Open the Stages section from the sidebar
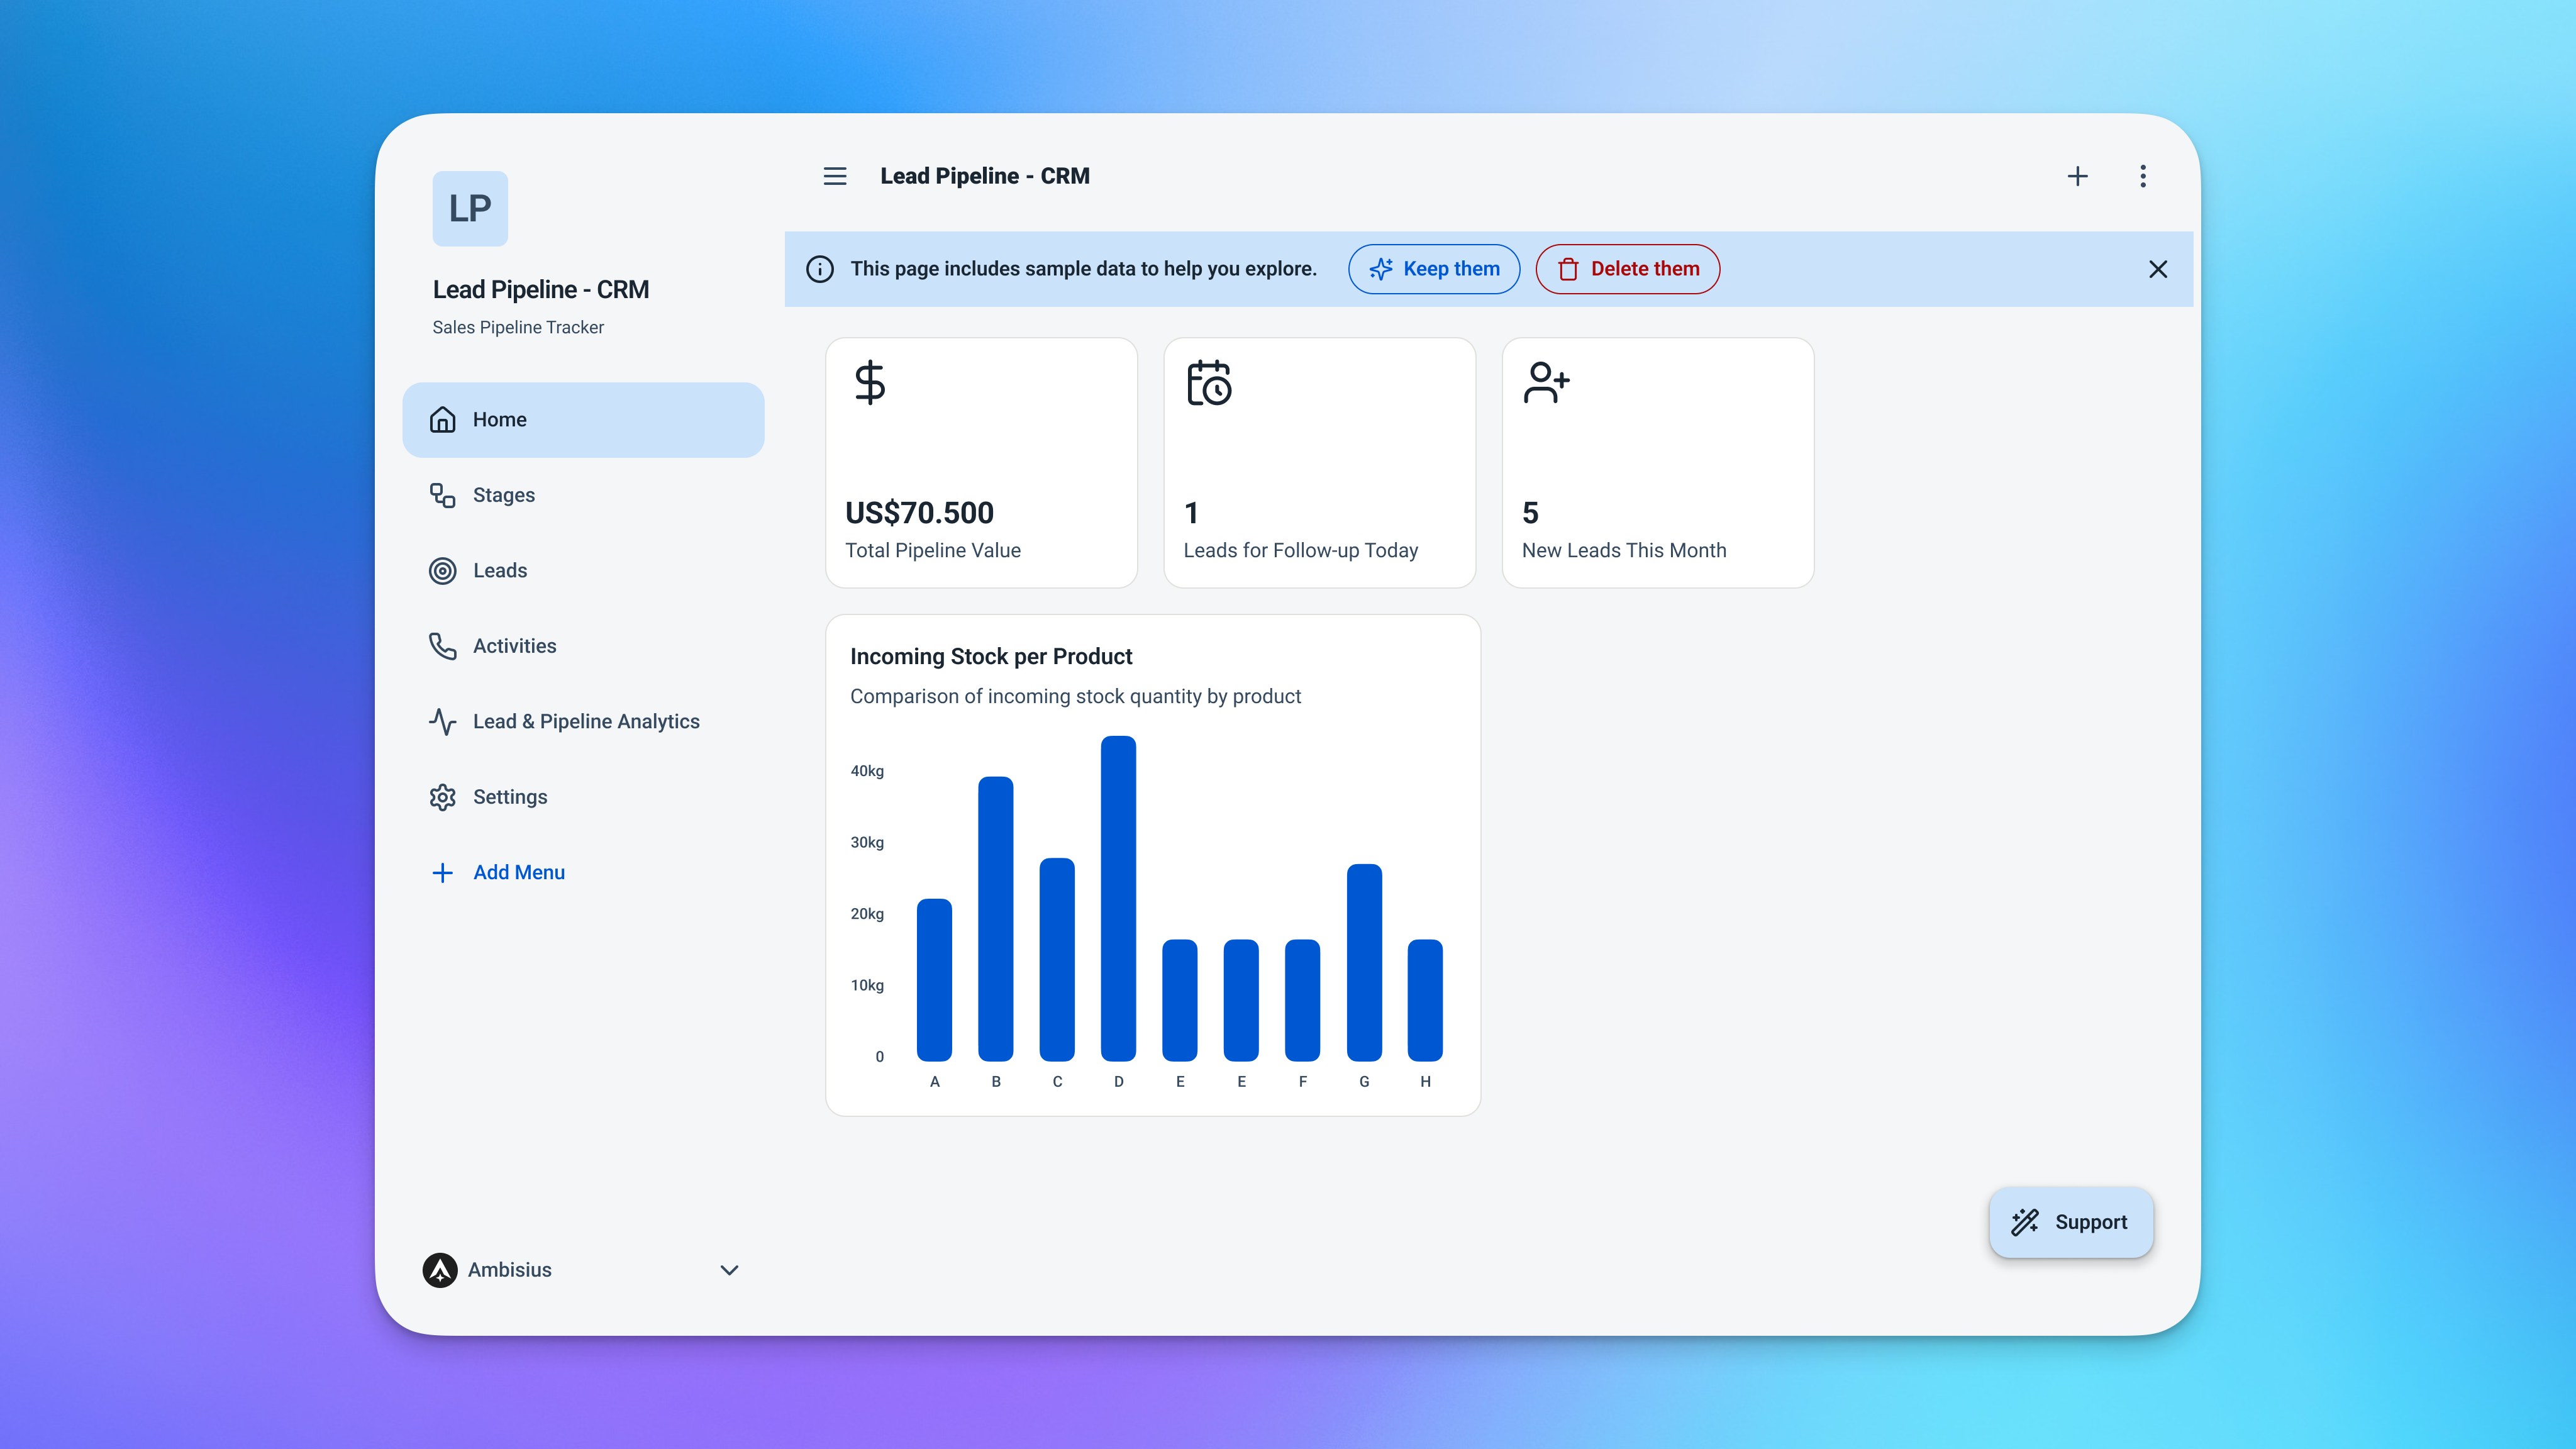Image resolution: width=2576 pixels, height=1449 pixels. 503,495
